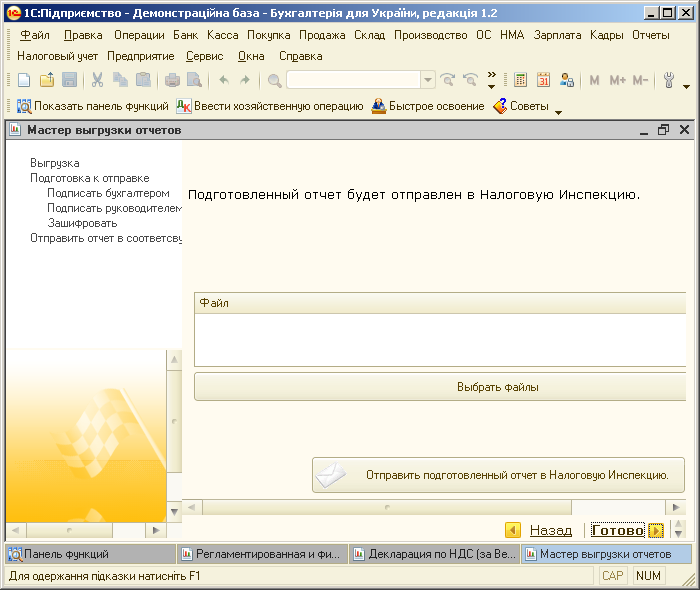The image size is (700, 590).
Task: Click Ввести хозяйственную операцию toolbar button
Action: point(270,106)
